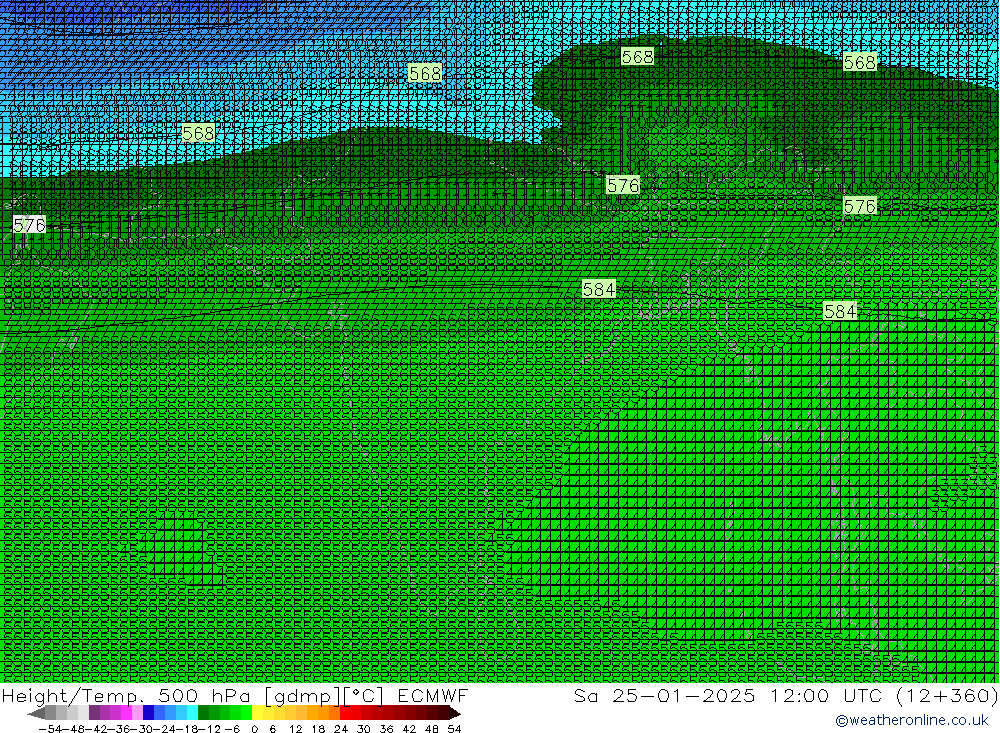Click the ECMWF model label
This screenshot has width=1000, height=733.
432,696
